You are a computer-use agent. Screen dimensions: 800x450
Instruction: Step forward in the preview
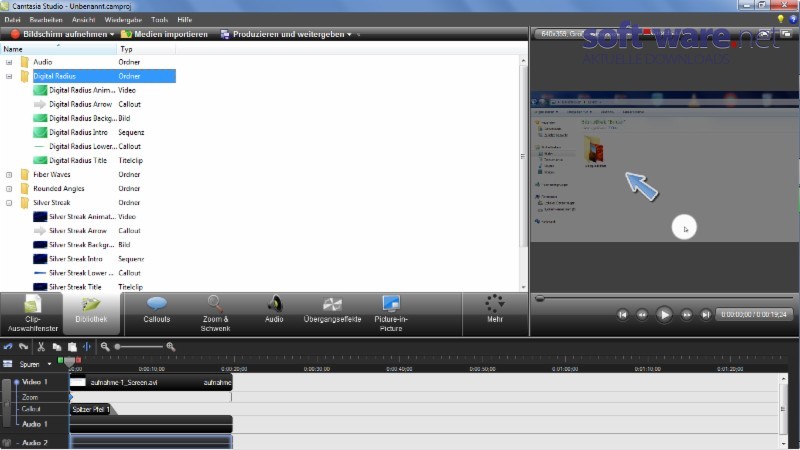coord(686,315)
